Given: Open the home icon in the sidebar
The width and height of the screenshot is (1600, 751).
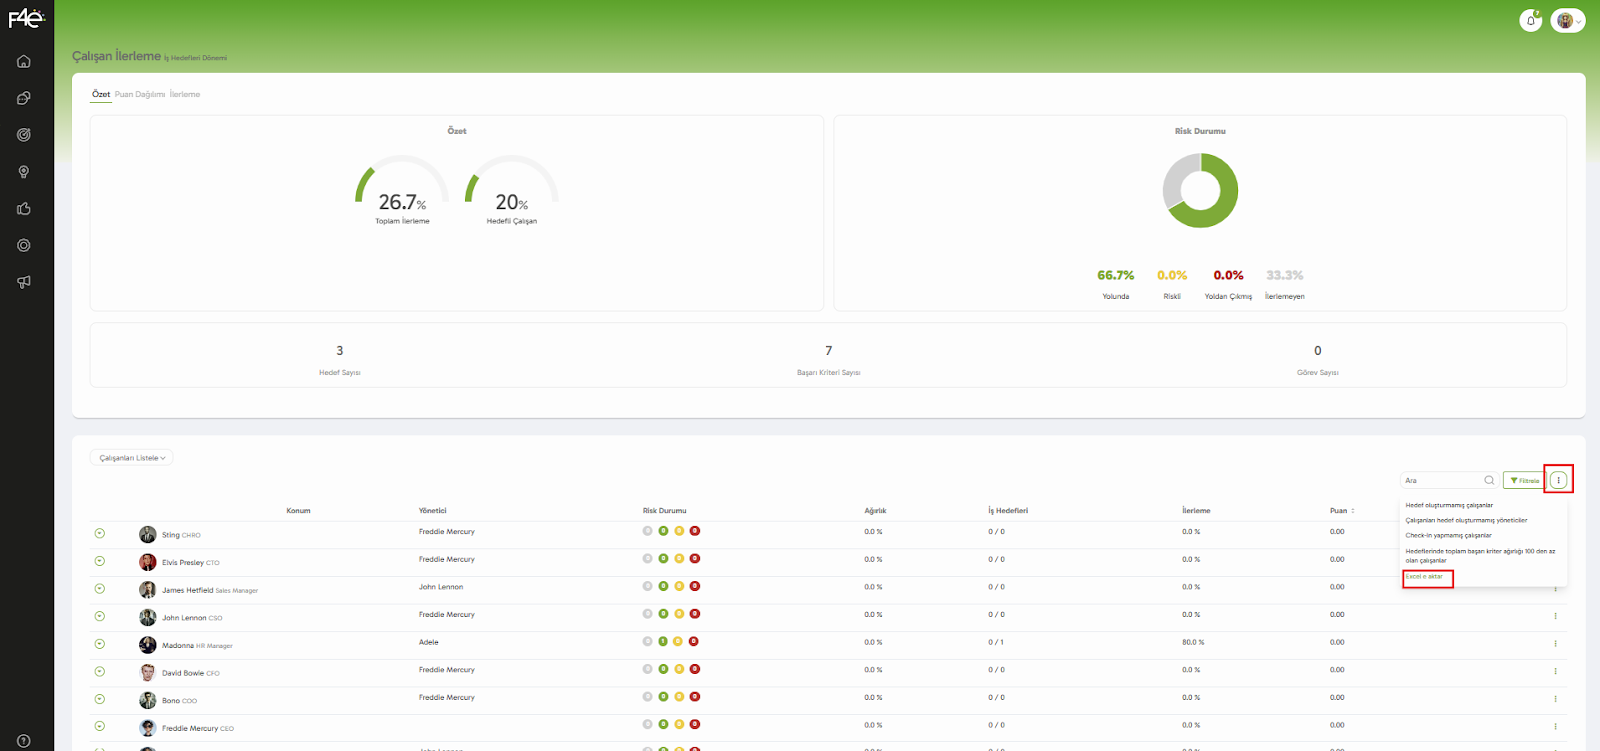Looking at the screenshot, I should [x=24, y=62].
